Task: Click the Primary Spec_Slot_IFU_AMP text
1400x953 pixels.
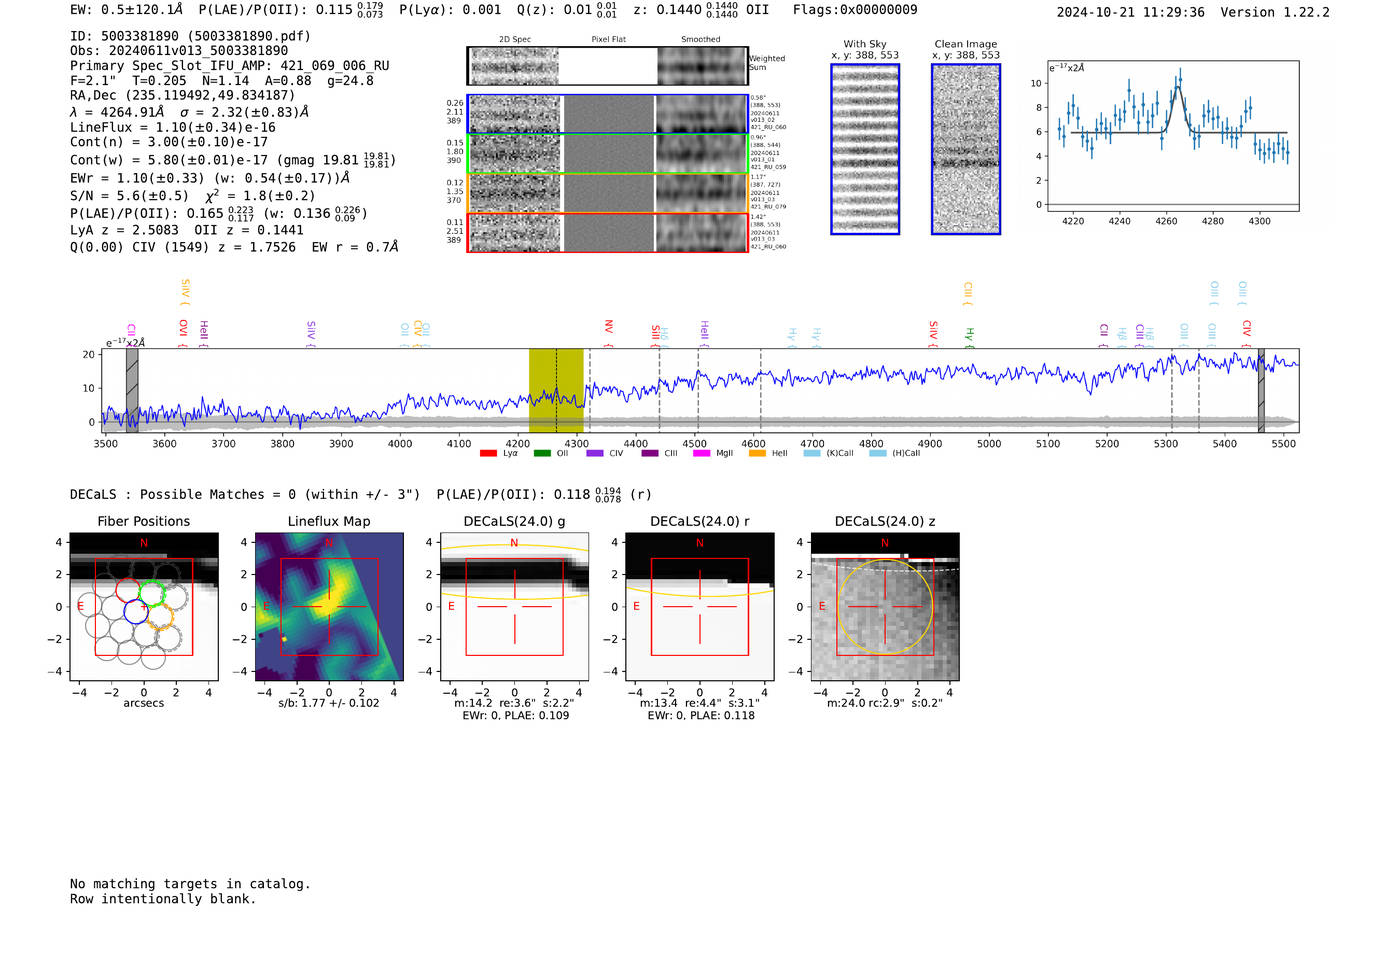Action: (x=230, y=66)
